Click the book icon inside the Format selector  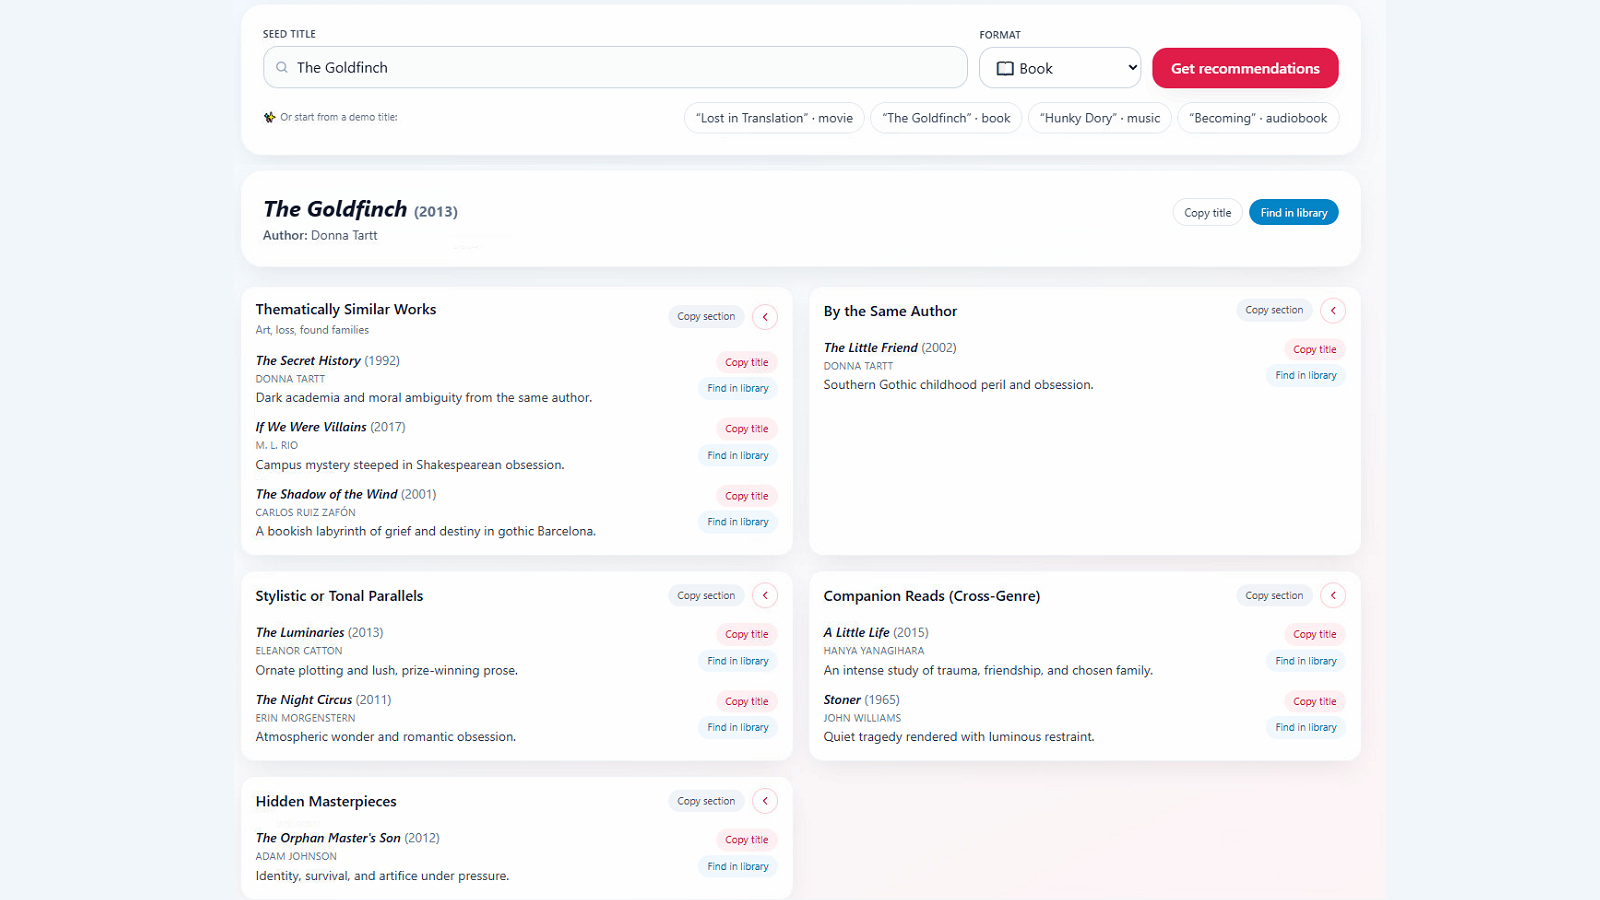click(x=1005, y=67)
